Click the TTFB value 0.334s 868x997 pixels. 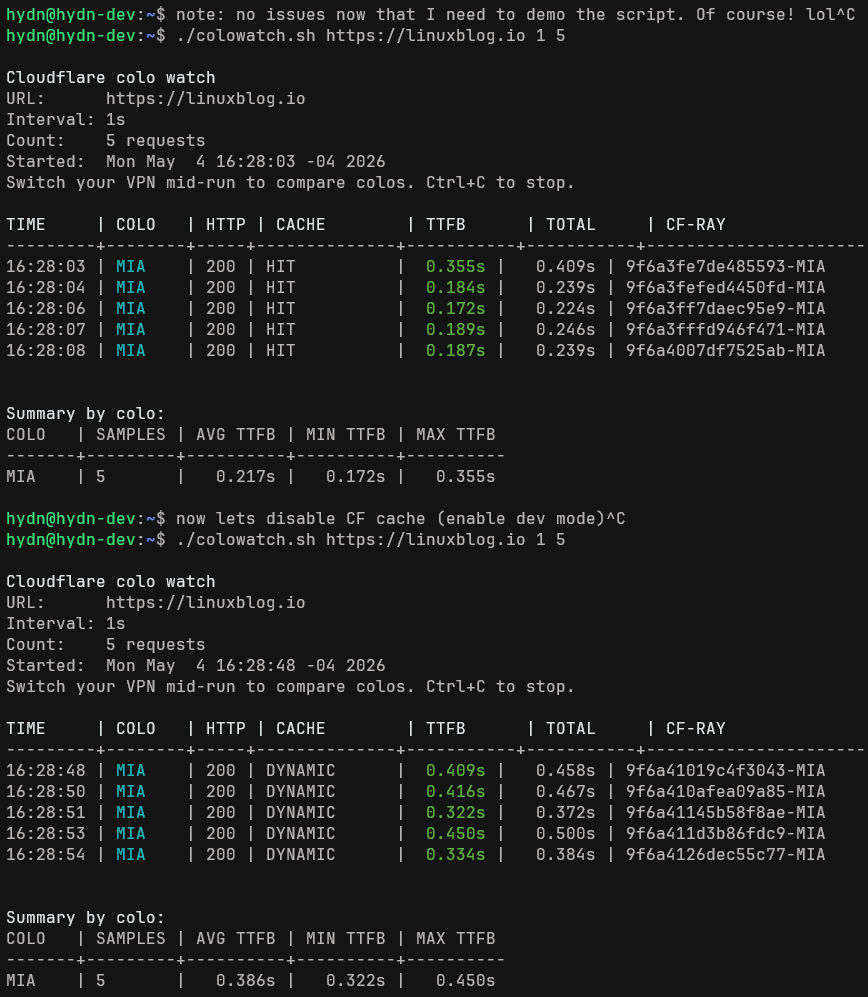click(x=455, y=855)
